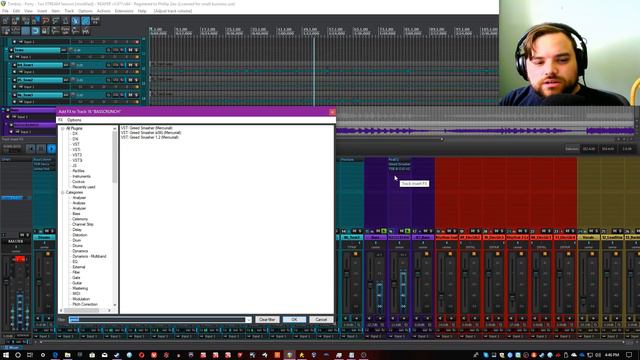
Task: Confirm with the OK button
Action: point(294,320)
